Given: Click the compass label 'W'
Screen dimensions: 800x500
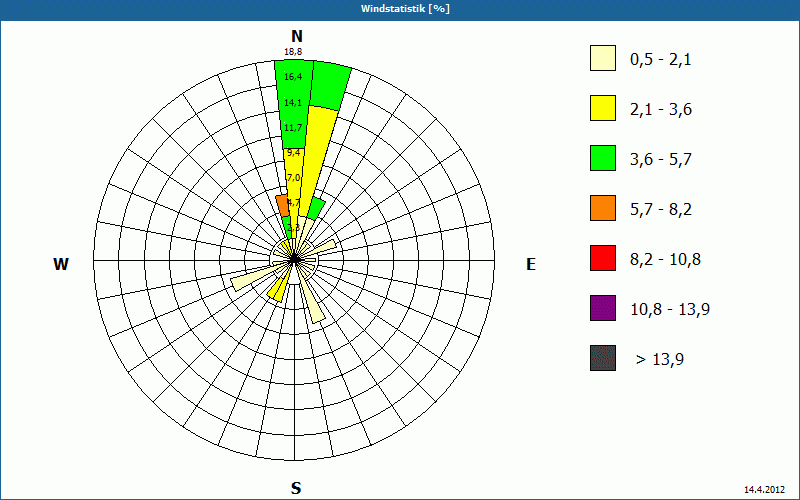Looking at the screenshot, I should pyautogui.click(x=61, y=264).
